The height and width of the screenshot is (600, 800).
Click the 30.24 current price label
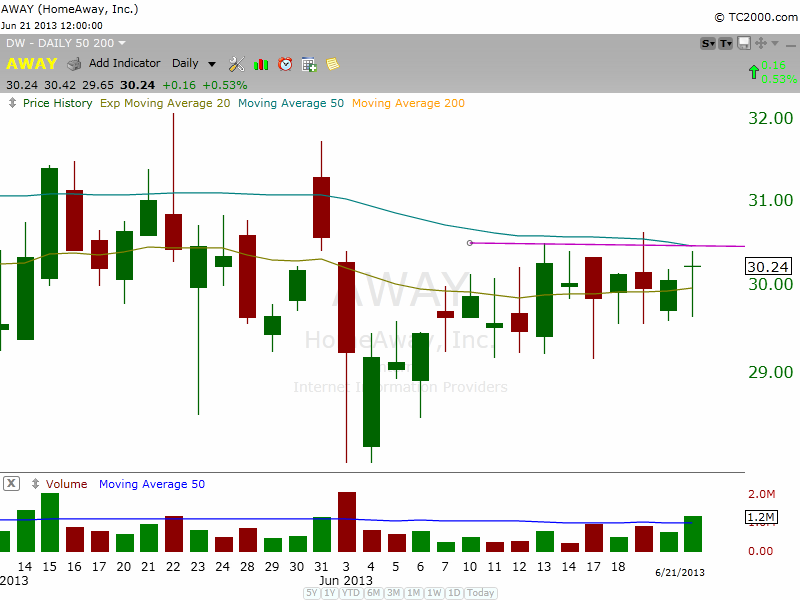[x=768, y=267]
